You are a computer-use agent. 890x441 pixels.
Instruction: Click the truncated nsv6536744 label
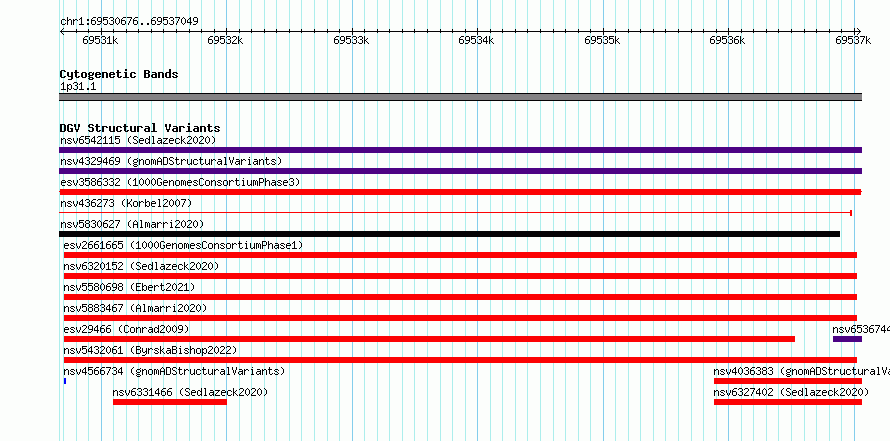[860, 329]
